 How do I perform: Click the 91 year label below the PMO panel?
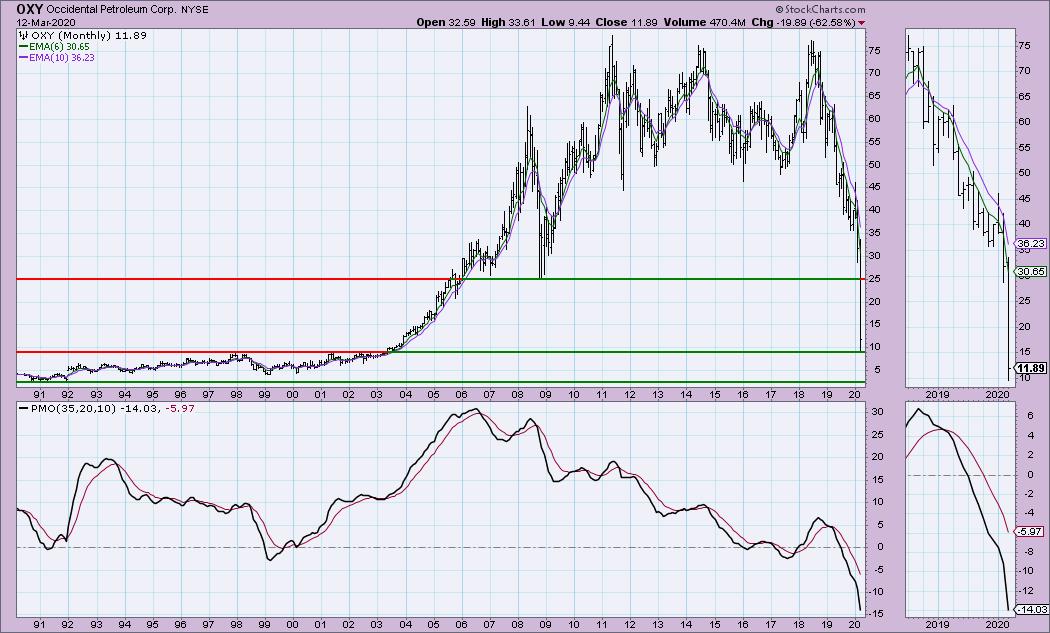coord(40,624)
